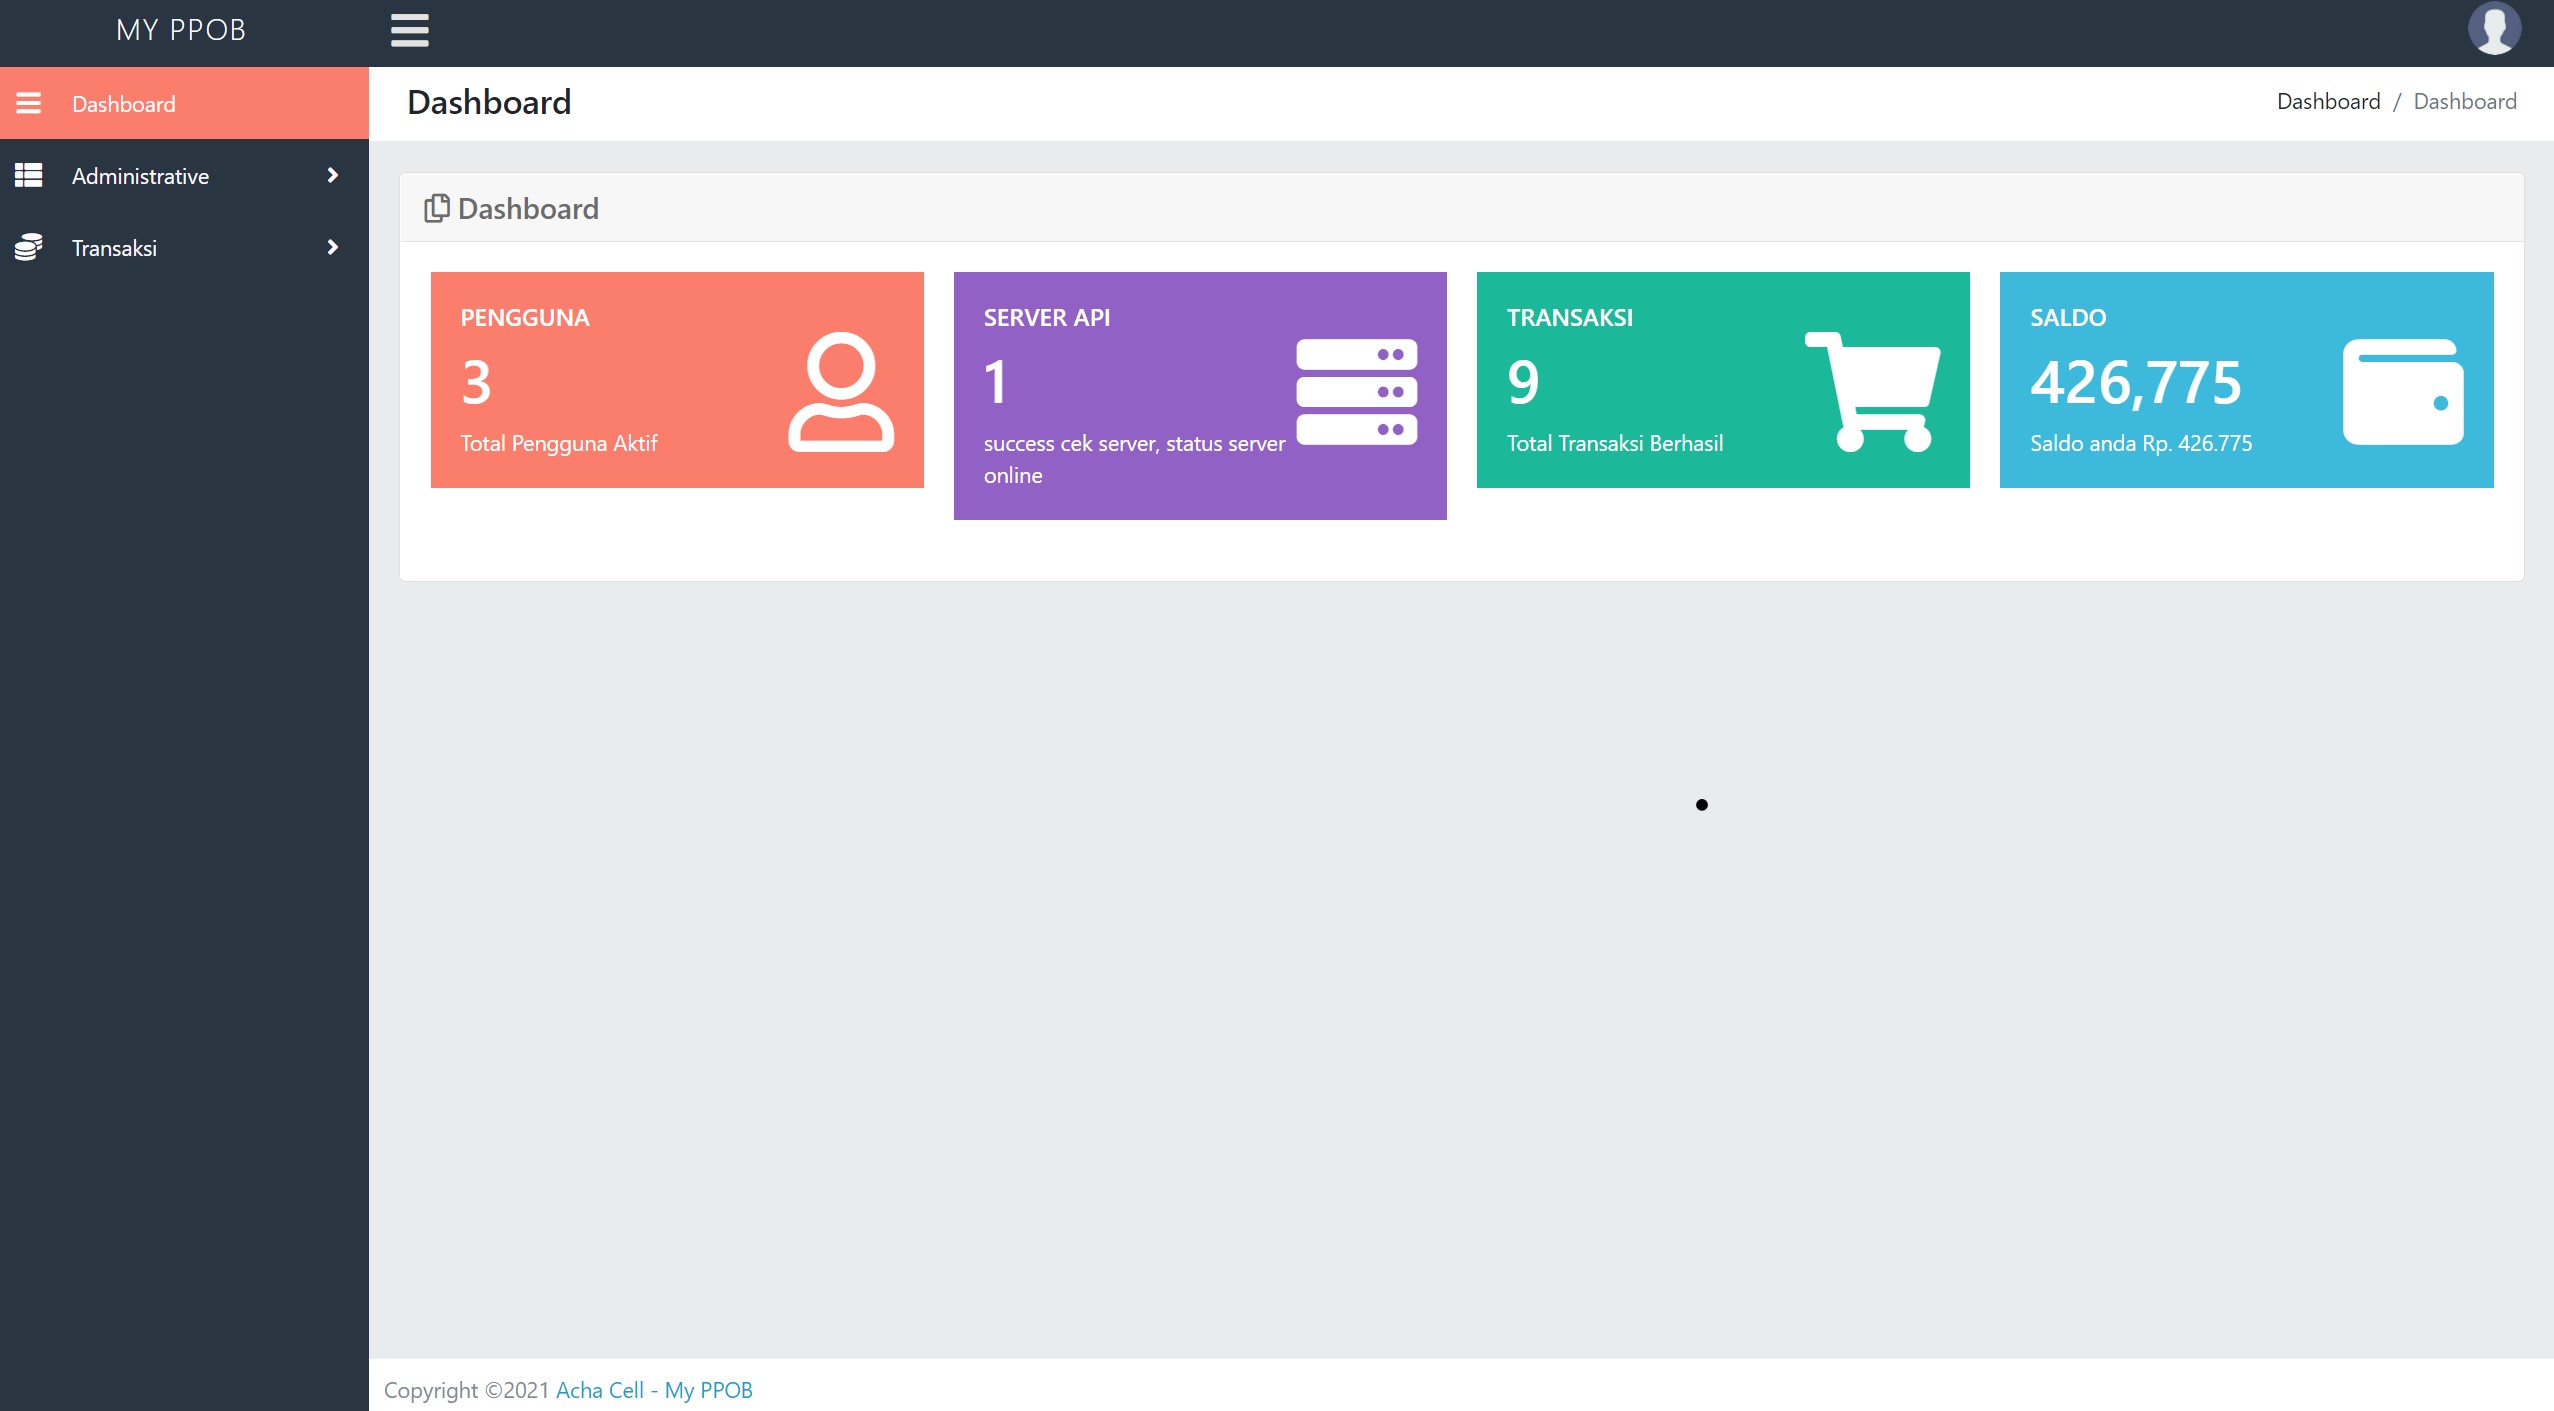Select the Dashboard sidebar menu item
2554x1411 pixels.
(124, 104)
